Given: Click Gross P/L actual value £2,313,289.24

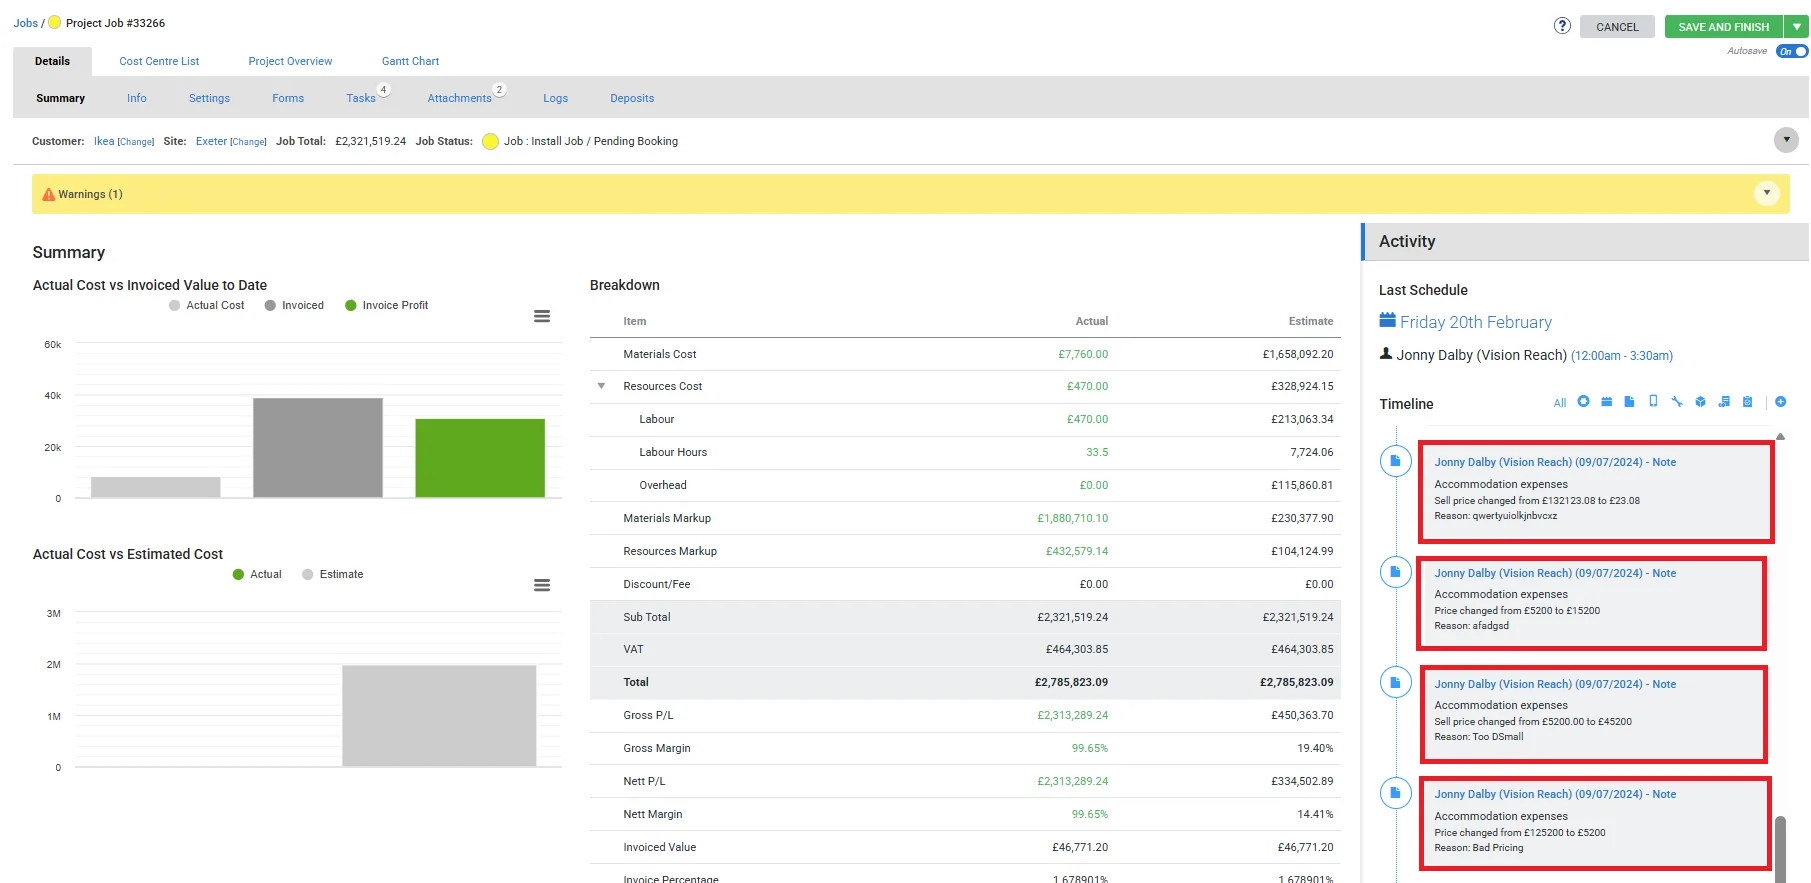Looking at the screenshot, I should pos(1072,715).
